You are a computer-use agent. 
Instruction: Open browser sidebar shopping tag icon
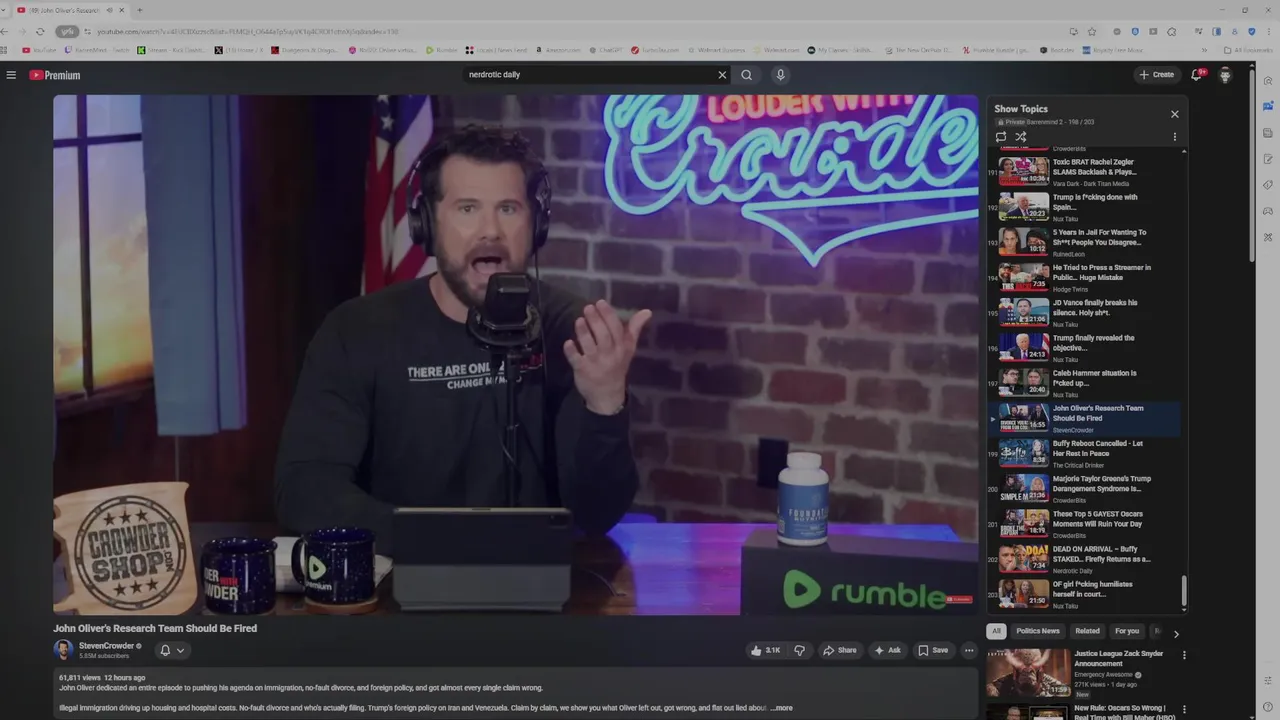pos(1268,185)
